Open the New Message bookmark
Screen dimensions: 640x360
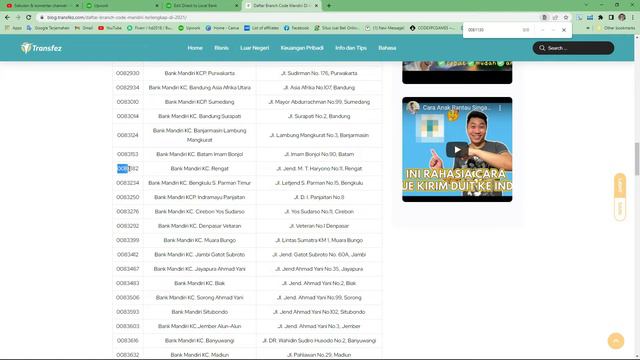point(384,28)
